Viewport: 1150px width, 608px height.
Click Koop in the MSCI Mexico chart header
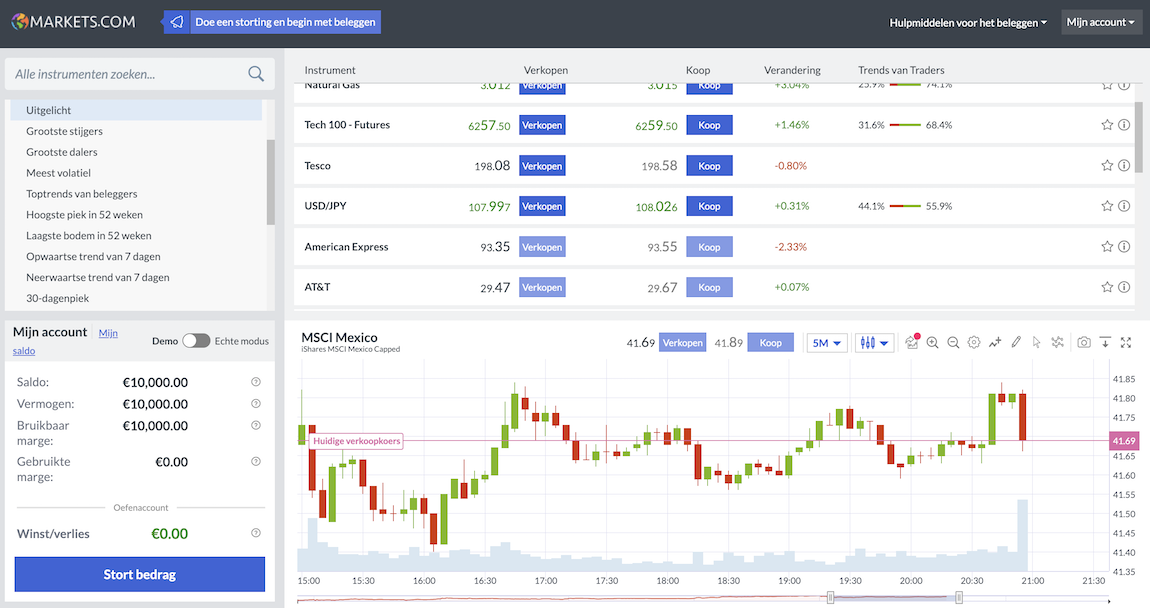pos(770,343)
